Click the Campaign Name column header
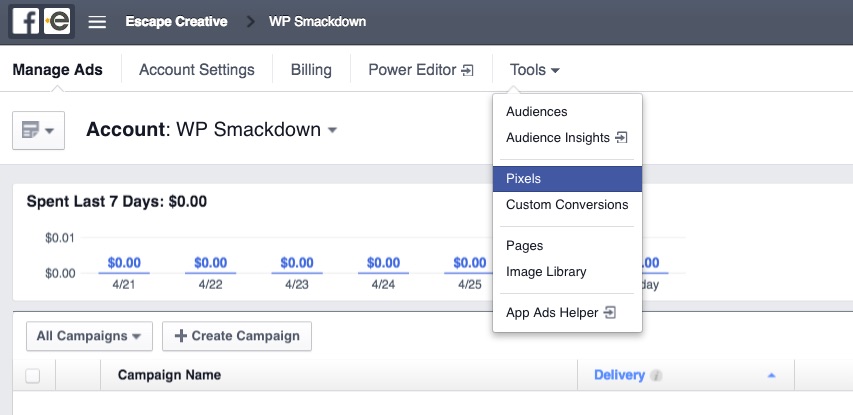 click(x=169, y=375)
